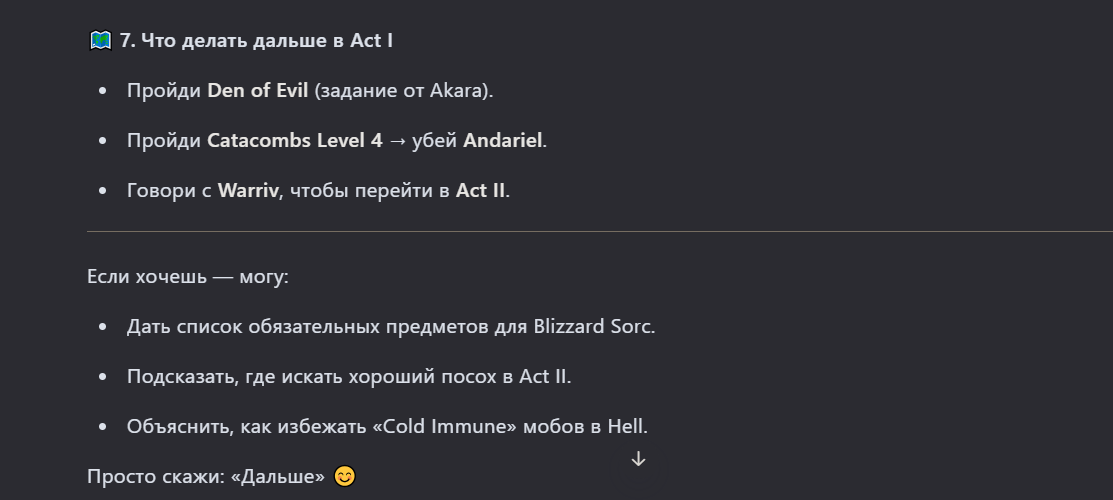Click the text 'Просто скажи: «Дальше»'

point(206,477)
